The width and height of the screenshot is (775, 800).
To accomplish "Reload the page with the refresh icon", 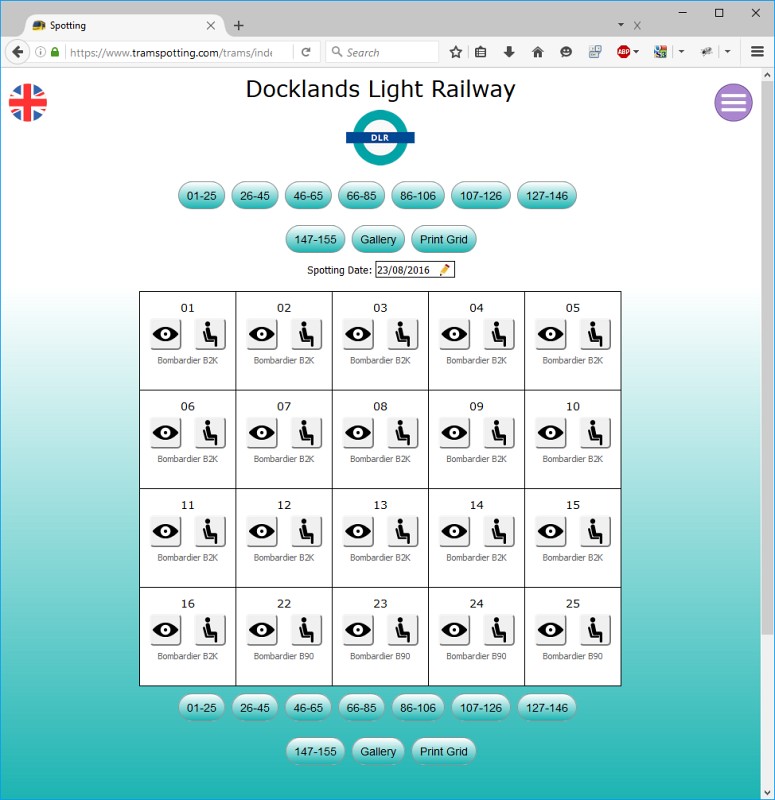I will [306, 52].
